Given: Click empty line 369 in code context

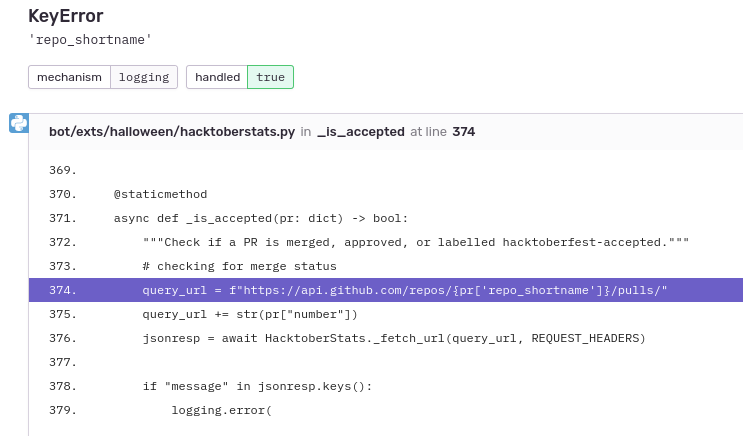Looking at the screenshot, I should (386, 170).
